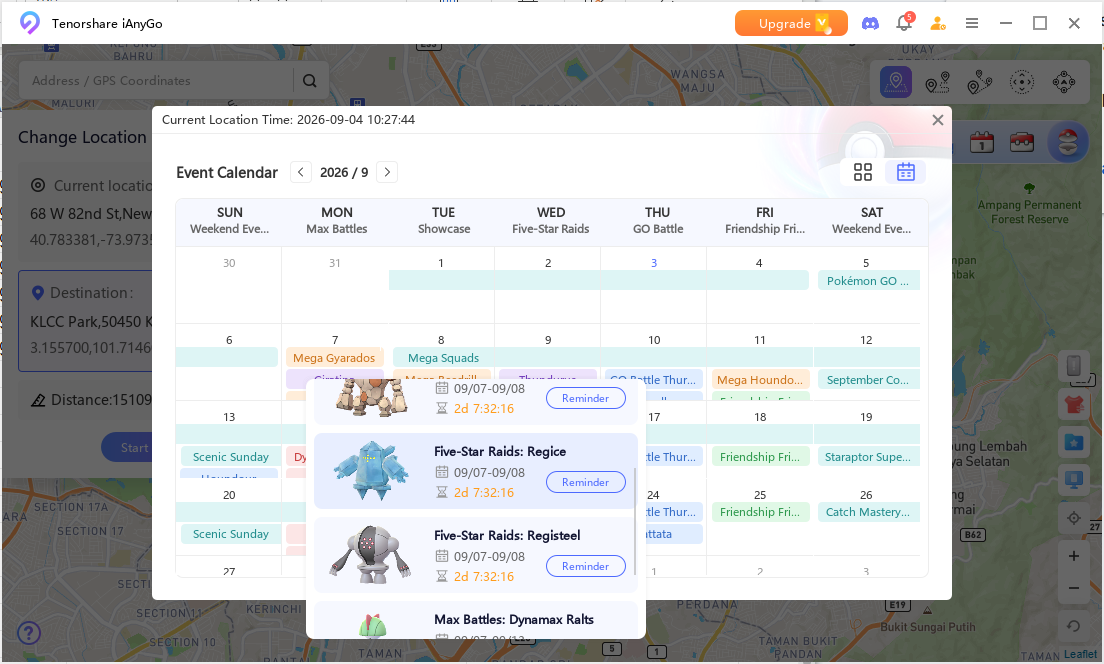The height and width of the screenshot is (664, 1104).
Task: Select the jump teleport mode icon
Action: coord(1022,82)
